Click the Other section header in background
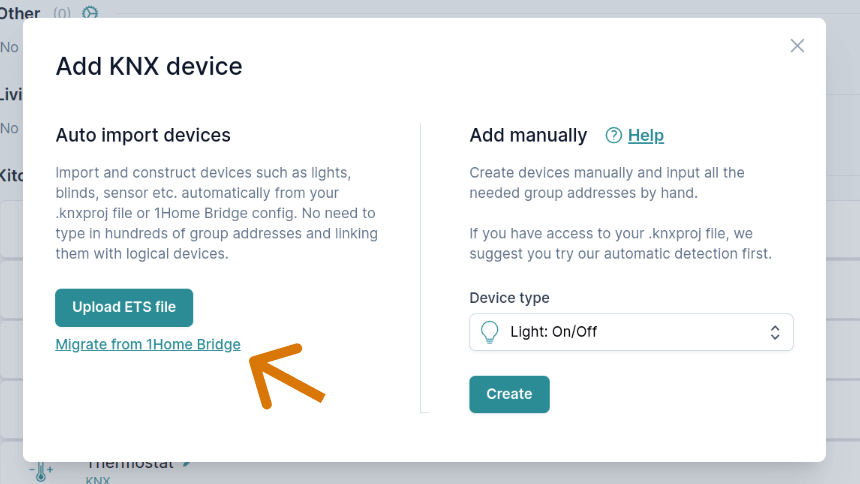The height and width of the screenshot is (484, 860). (21, 13)
